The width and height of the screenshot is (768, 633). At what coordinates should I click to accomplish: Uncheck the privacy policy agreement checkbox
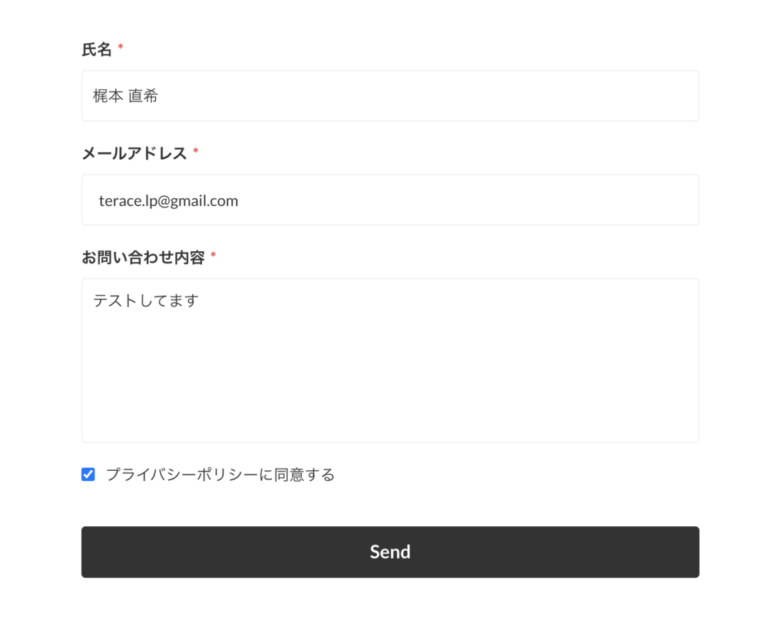(x=88, y=474)
